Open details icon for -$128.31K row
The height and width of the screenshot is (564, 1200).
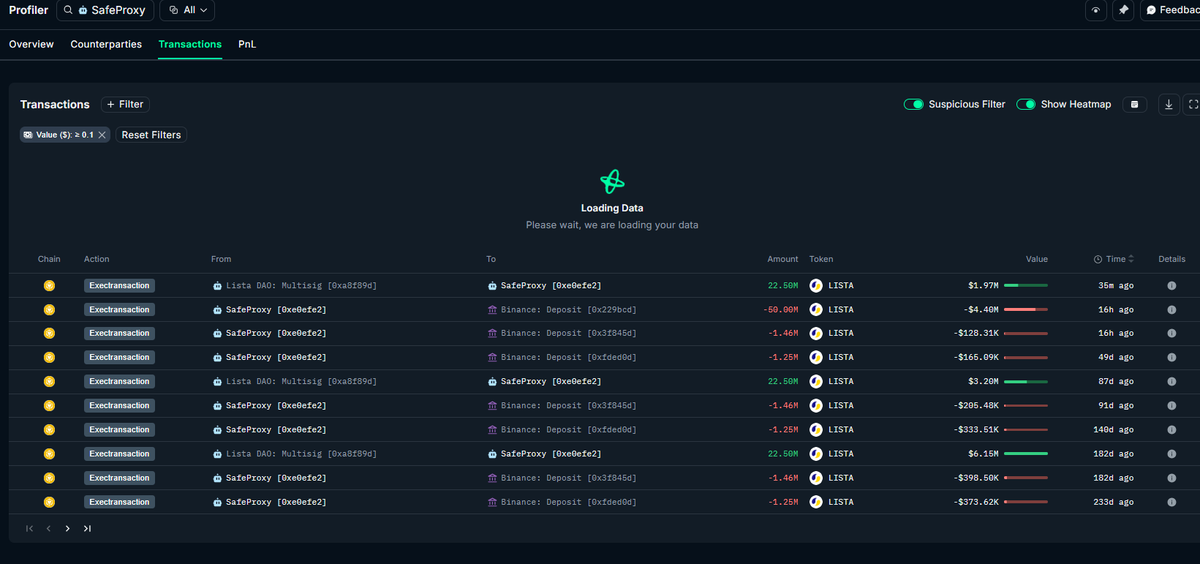[1171, 334]
